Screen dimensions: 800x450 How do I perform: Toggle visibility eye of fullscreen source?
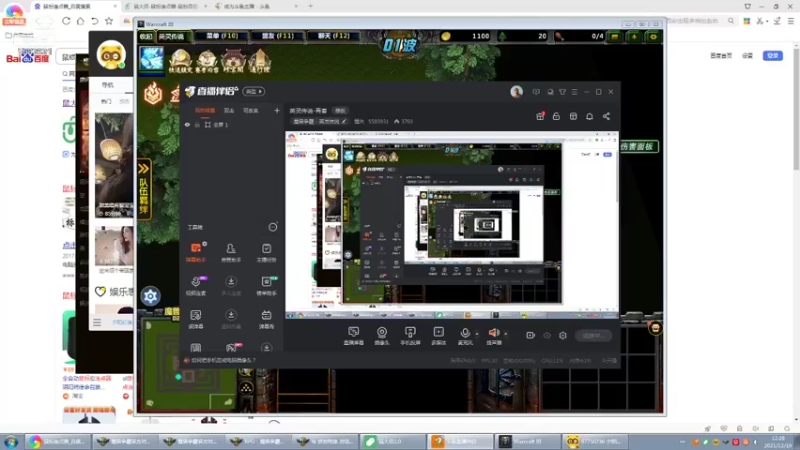click(187, 124)
